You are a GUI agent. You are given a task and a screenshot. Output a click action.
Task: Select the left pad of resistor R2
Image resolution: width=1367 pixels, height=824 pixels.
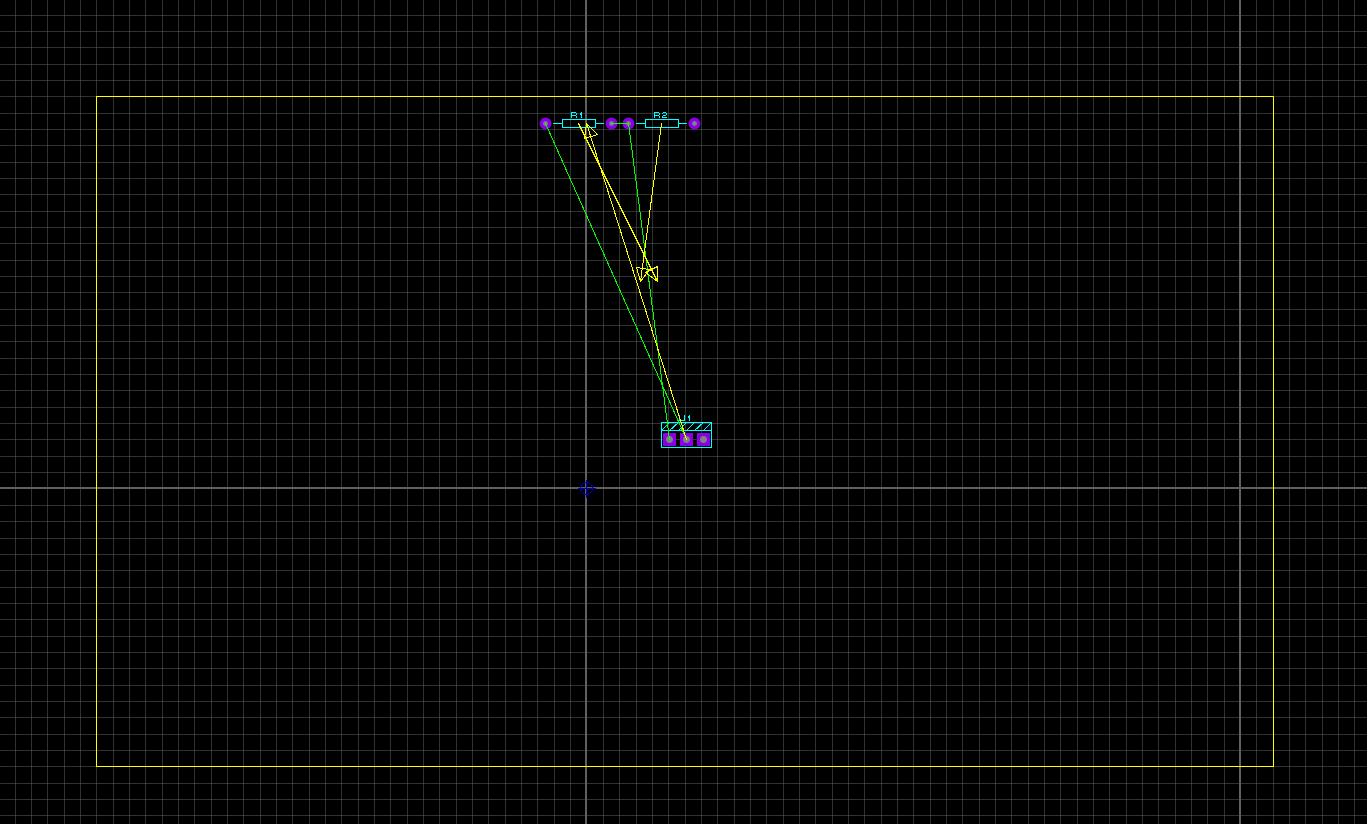(x=628, y=123)
